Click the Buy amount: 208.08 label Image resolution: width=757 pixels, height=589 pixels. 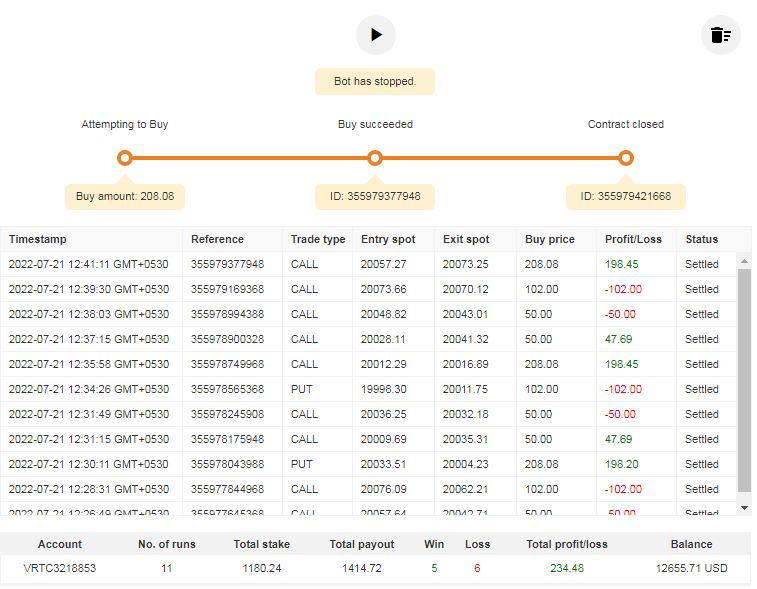pos(125,196)
